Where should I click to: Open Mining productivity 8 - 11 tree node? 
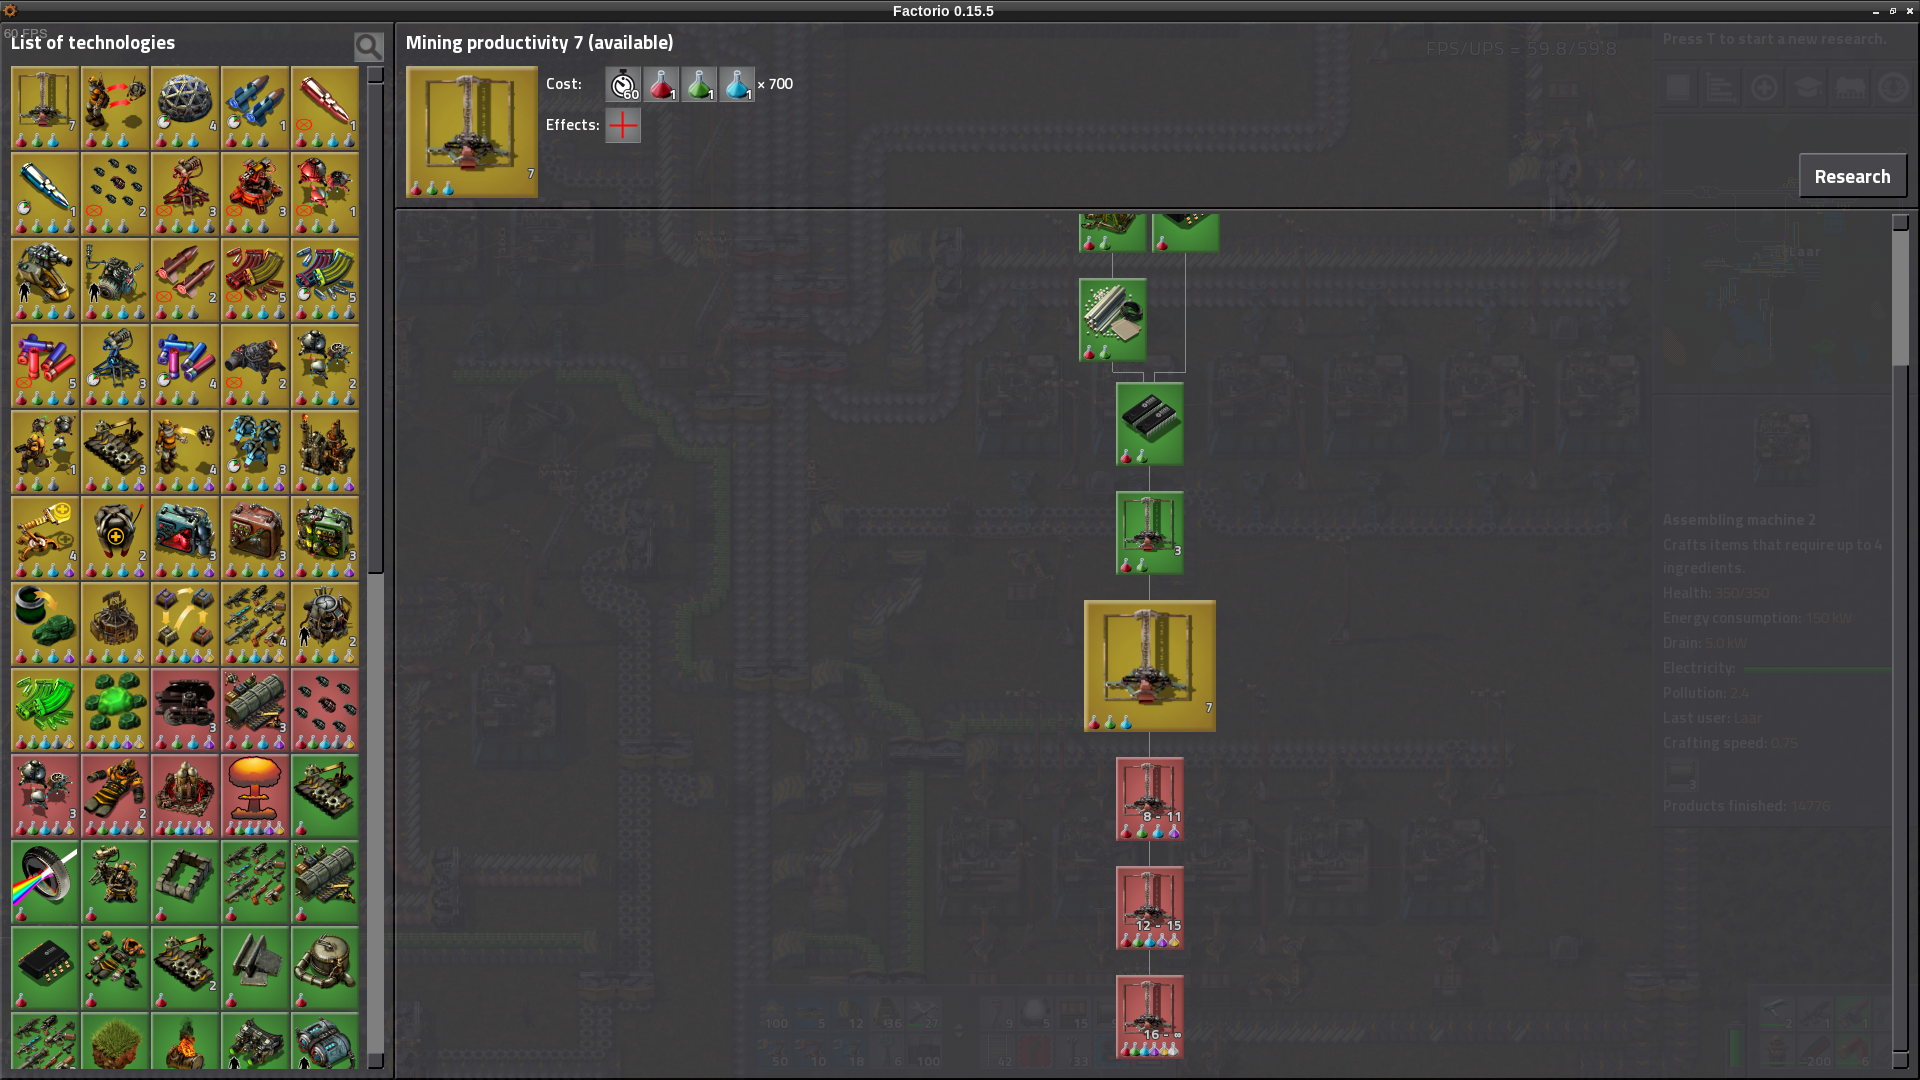[x=1150, y=799]
